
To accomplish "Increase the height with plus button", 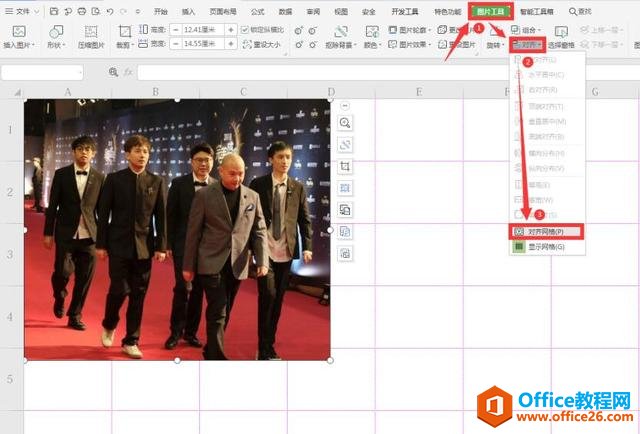I will tap(231, 29).
